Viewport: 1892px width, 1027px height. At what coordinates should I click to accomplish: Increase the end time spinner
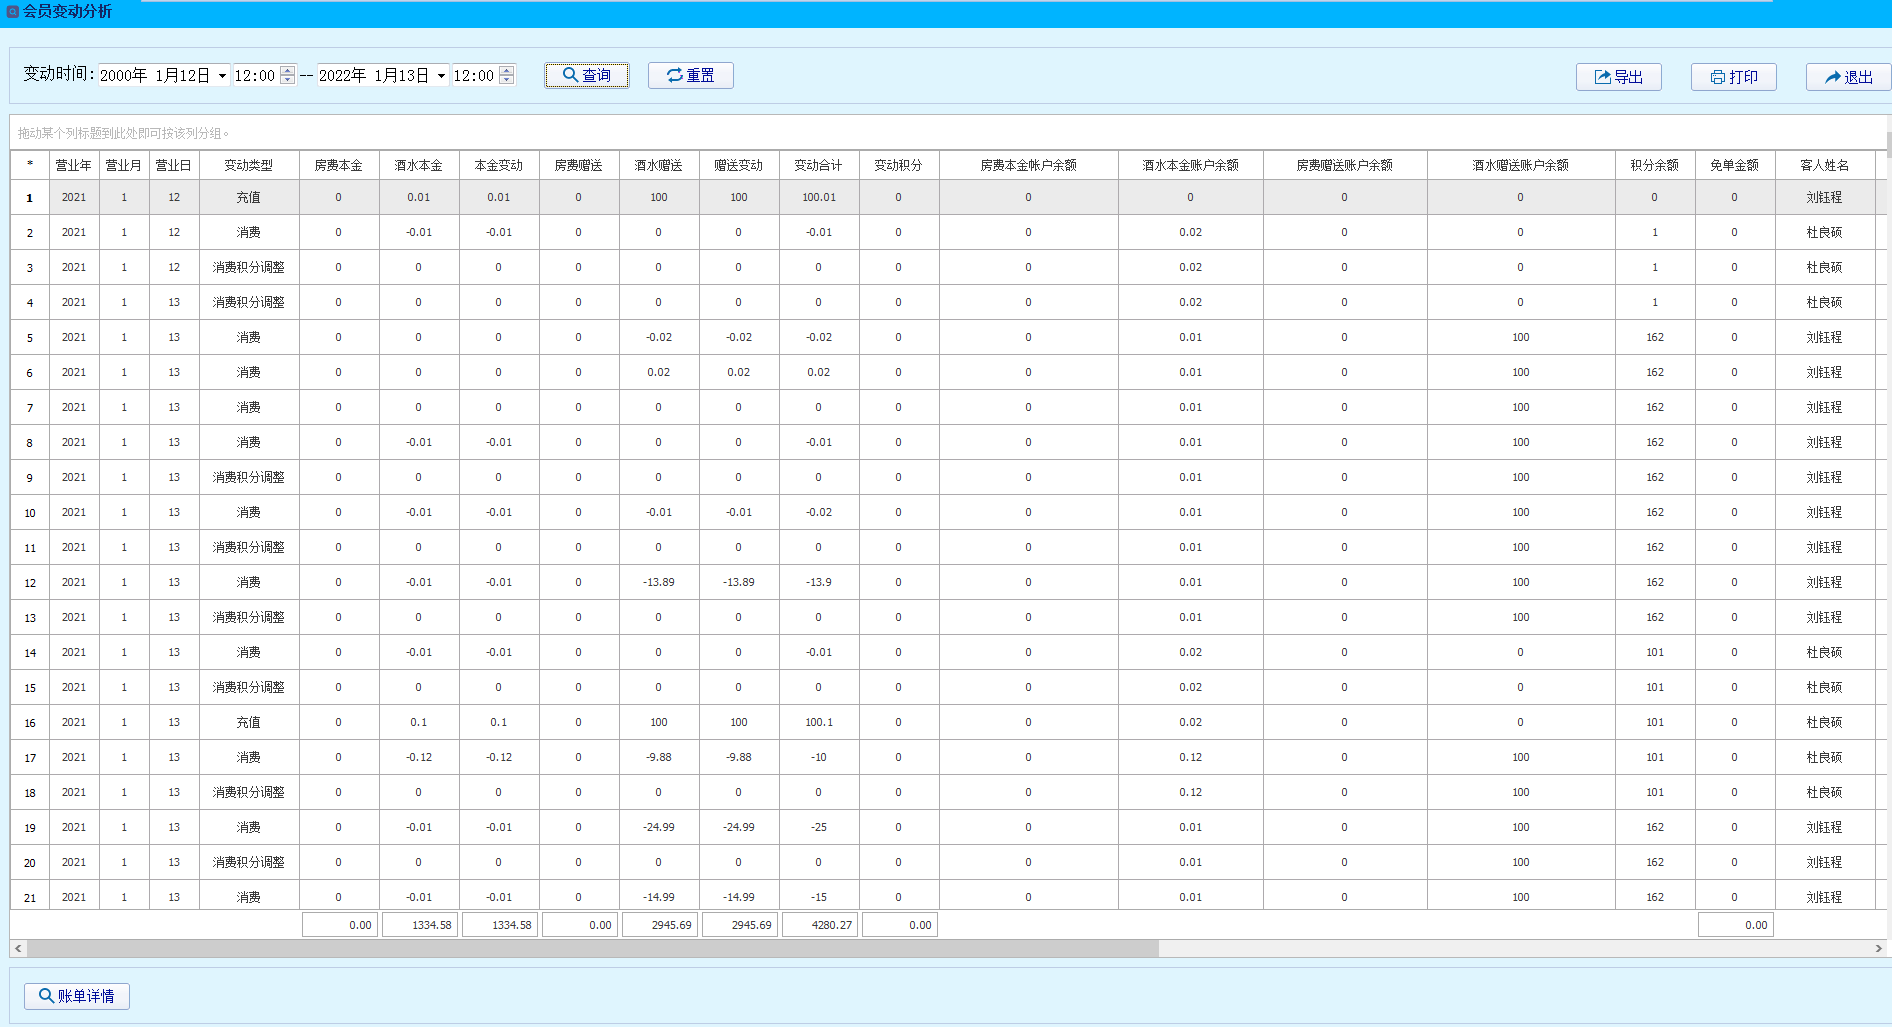point(507,71)
